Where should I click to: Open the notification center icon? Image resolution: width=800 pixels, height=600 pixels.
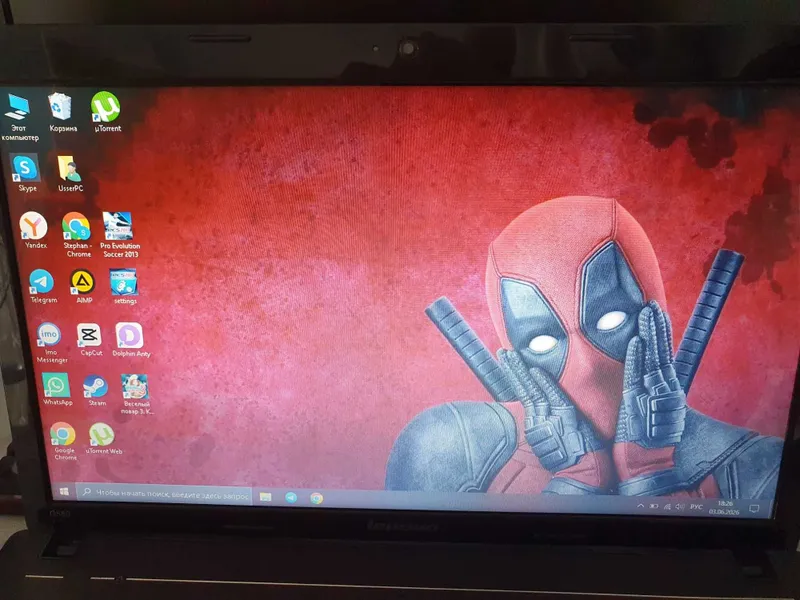[x=754, y=509]
